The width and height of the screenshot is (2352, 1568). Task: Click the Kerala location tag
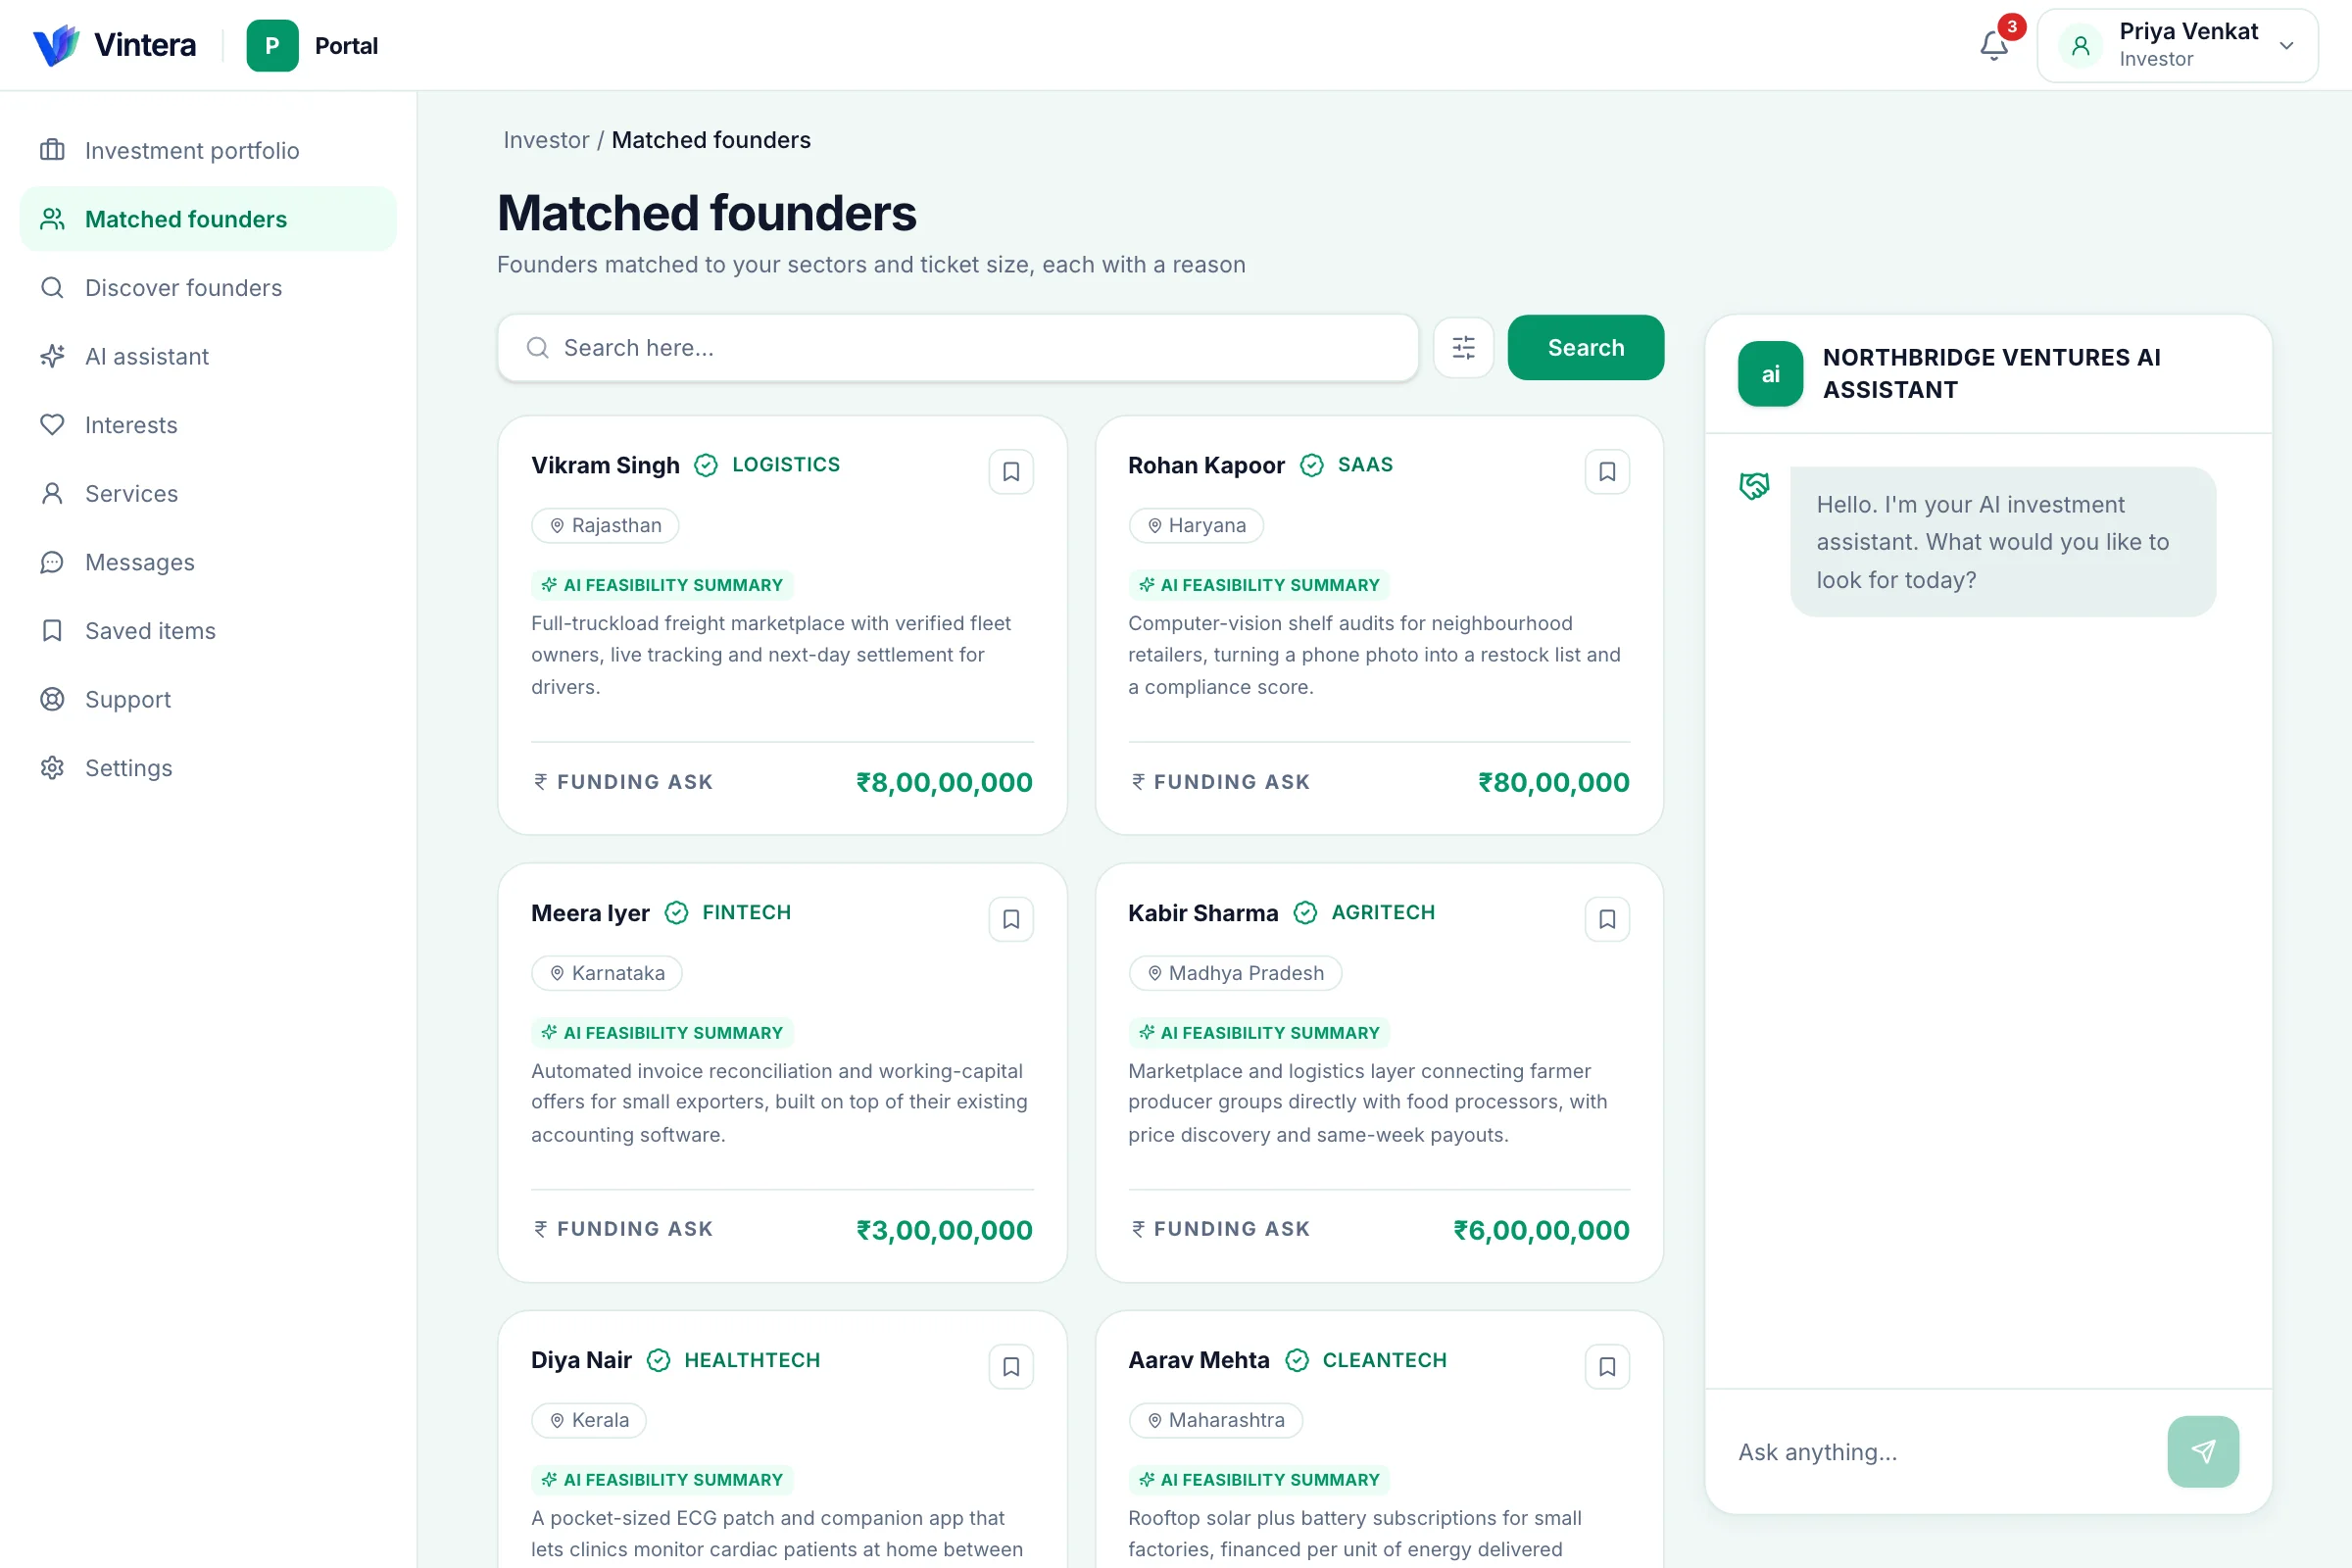point(589,1420)
